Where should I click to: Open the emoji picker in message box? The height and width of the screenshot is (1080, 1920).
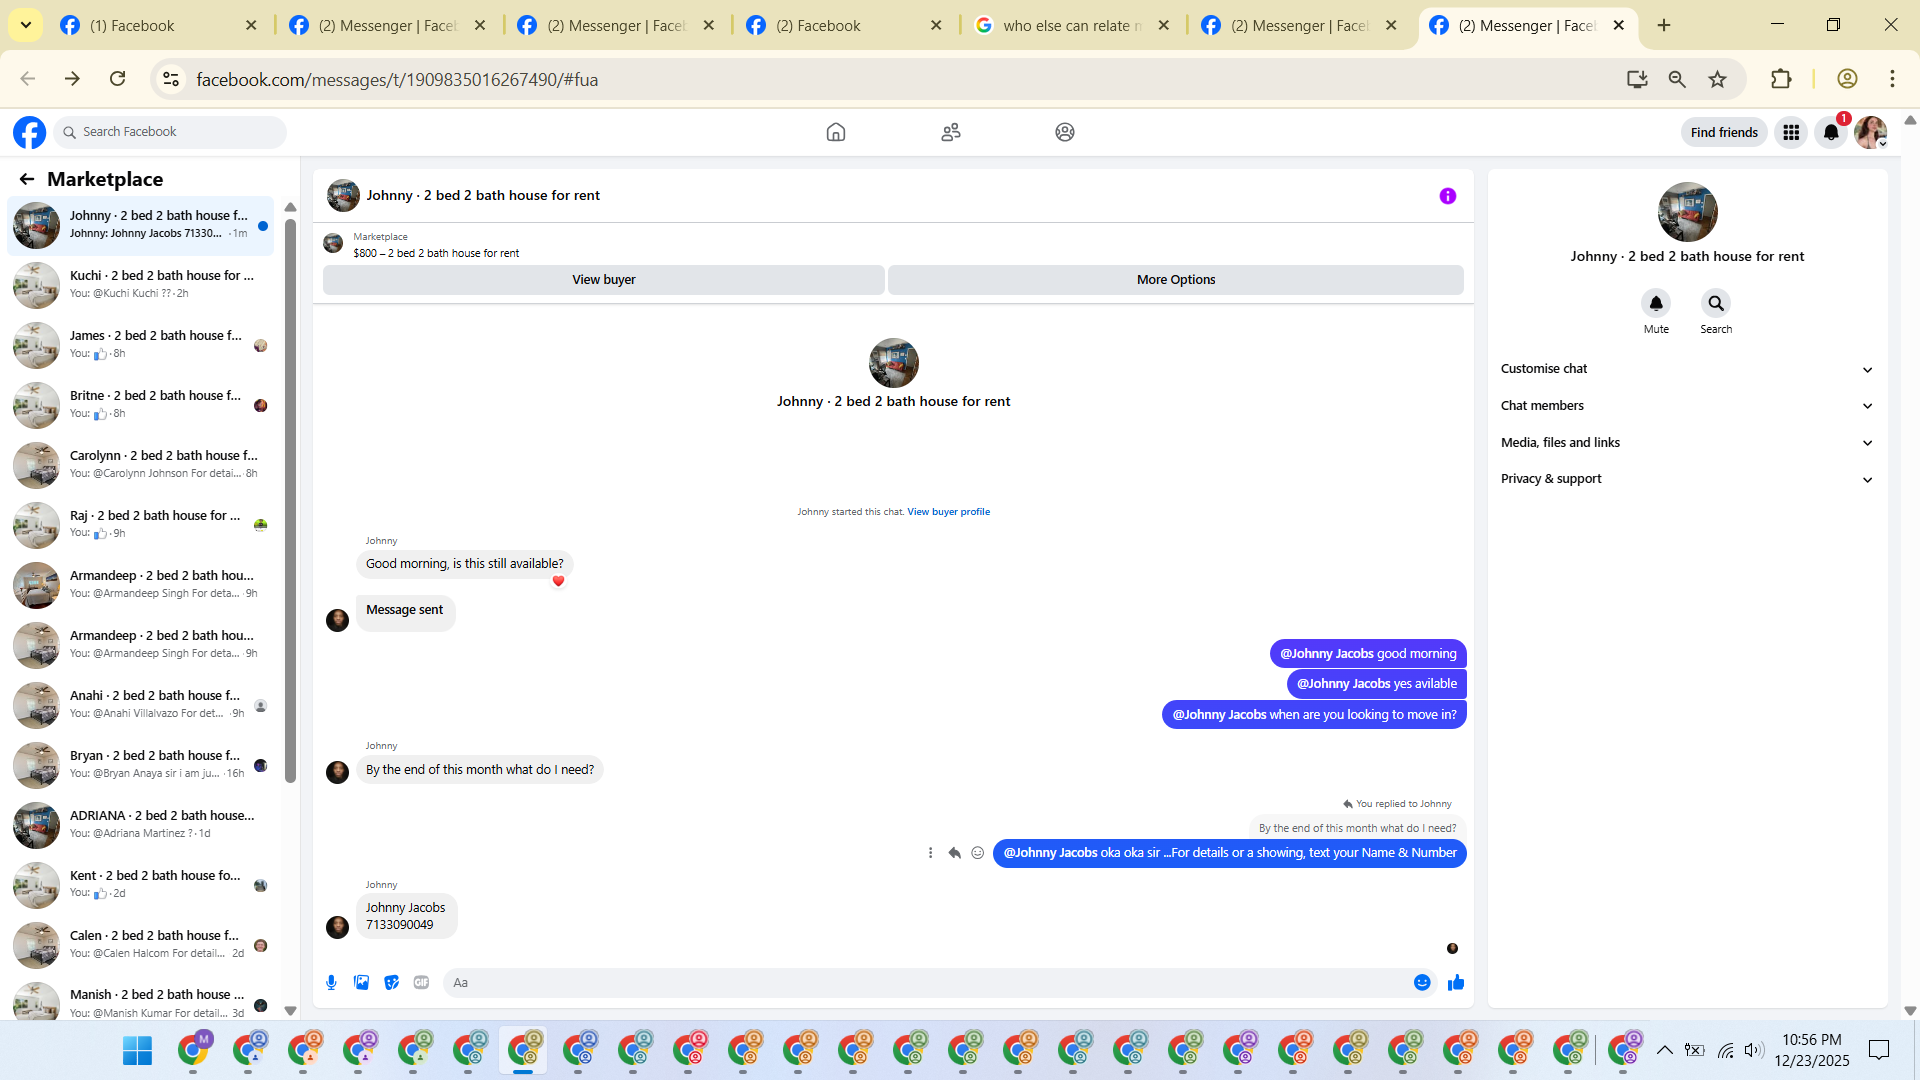point(1422,983)
